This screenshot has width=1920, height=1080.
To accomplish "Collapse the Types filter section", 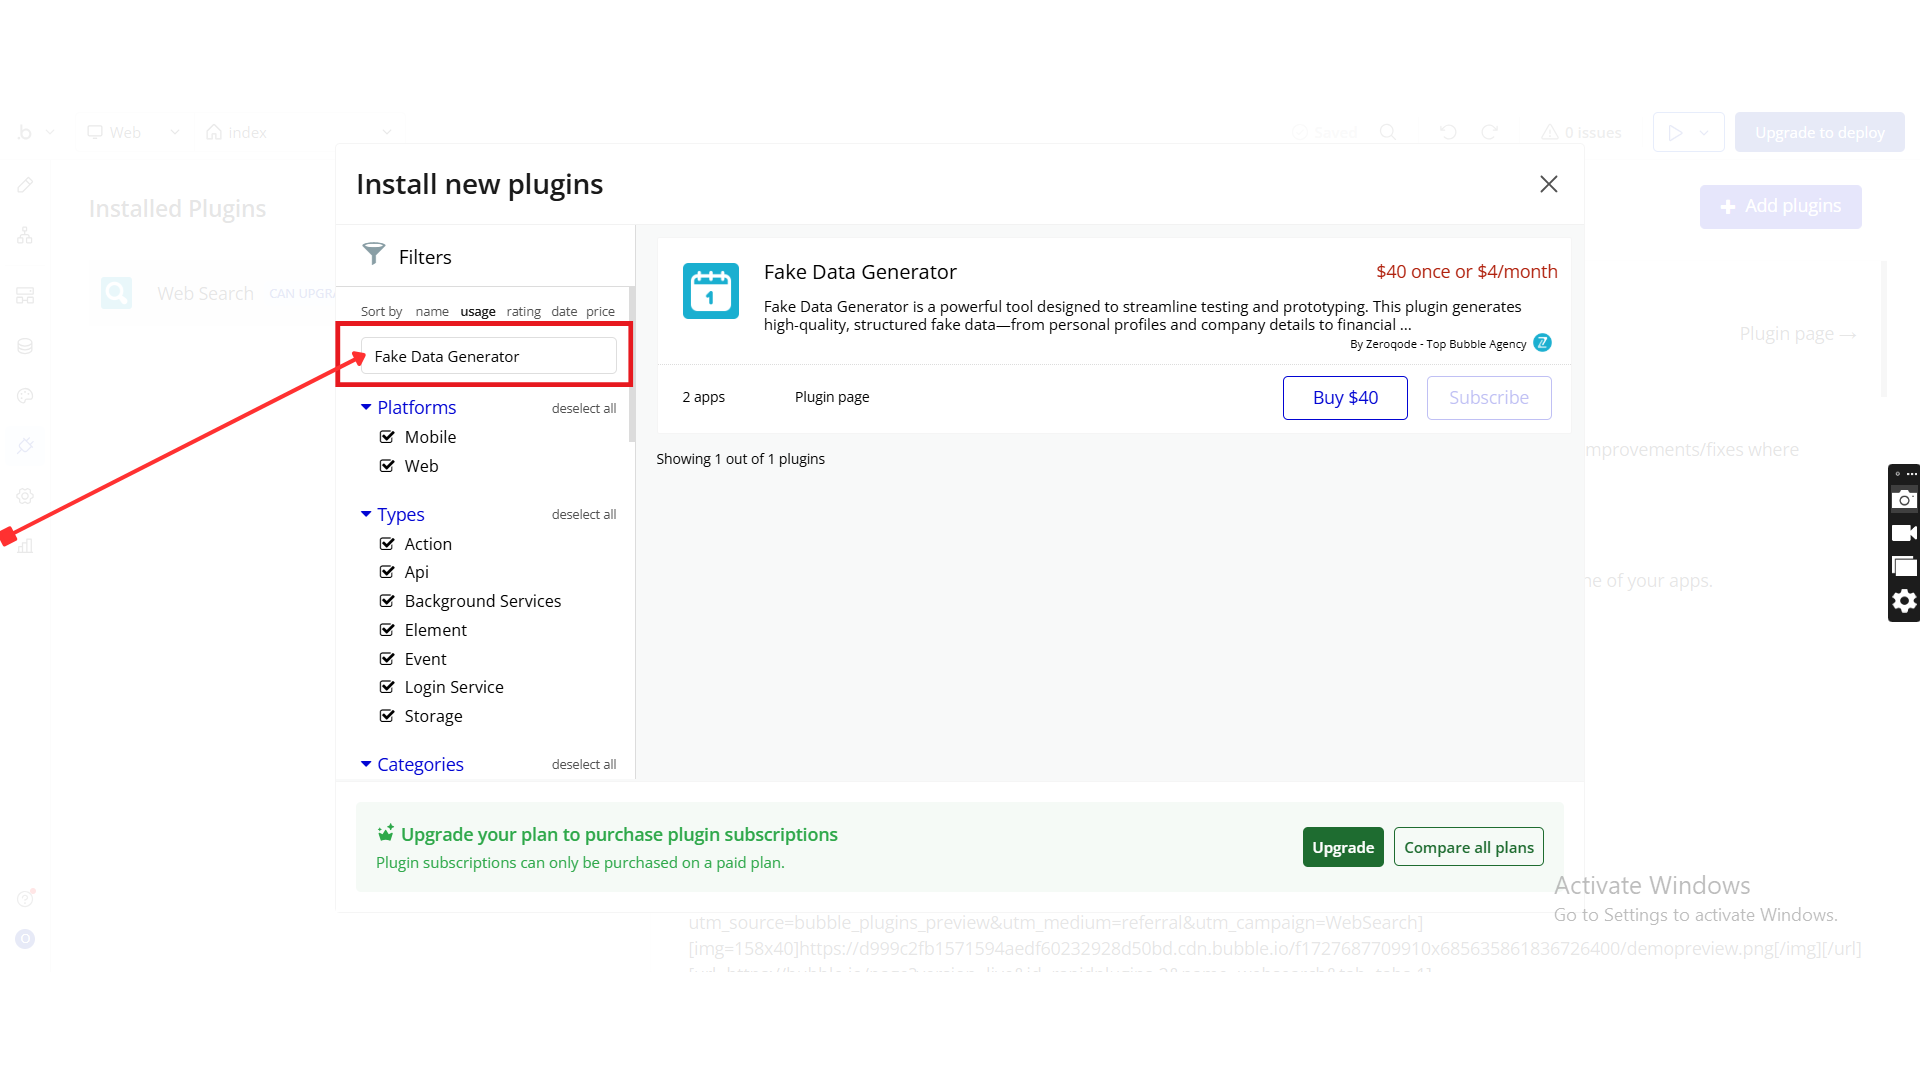I will [366, 514].
